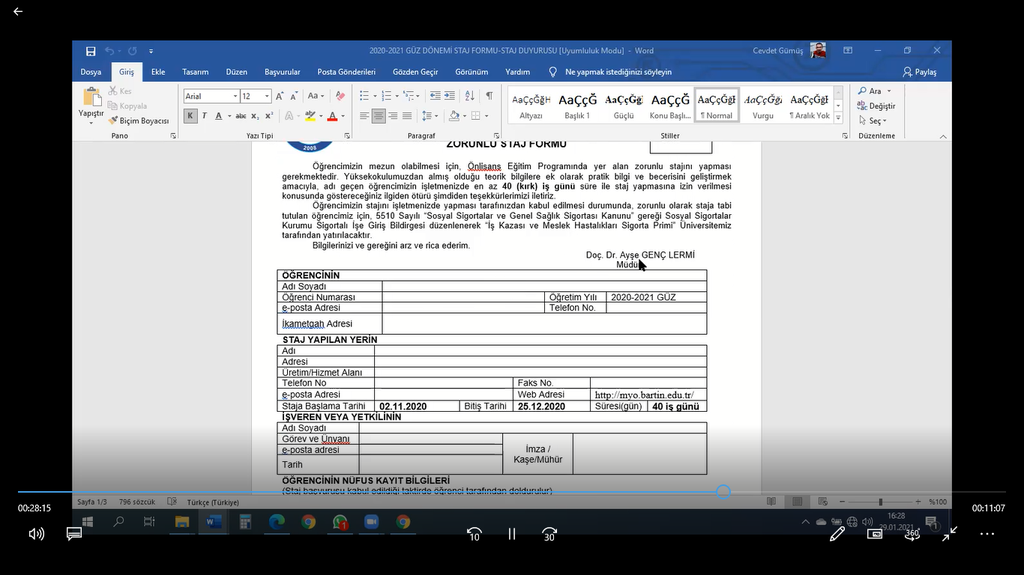Pause the video playback
This screenshot has height=575, width=1024.
tap(511, 534)
